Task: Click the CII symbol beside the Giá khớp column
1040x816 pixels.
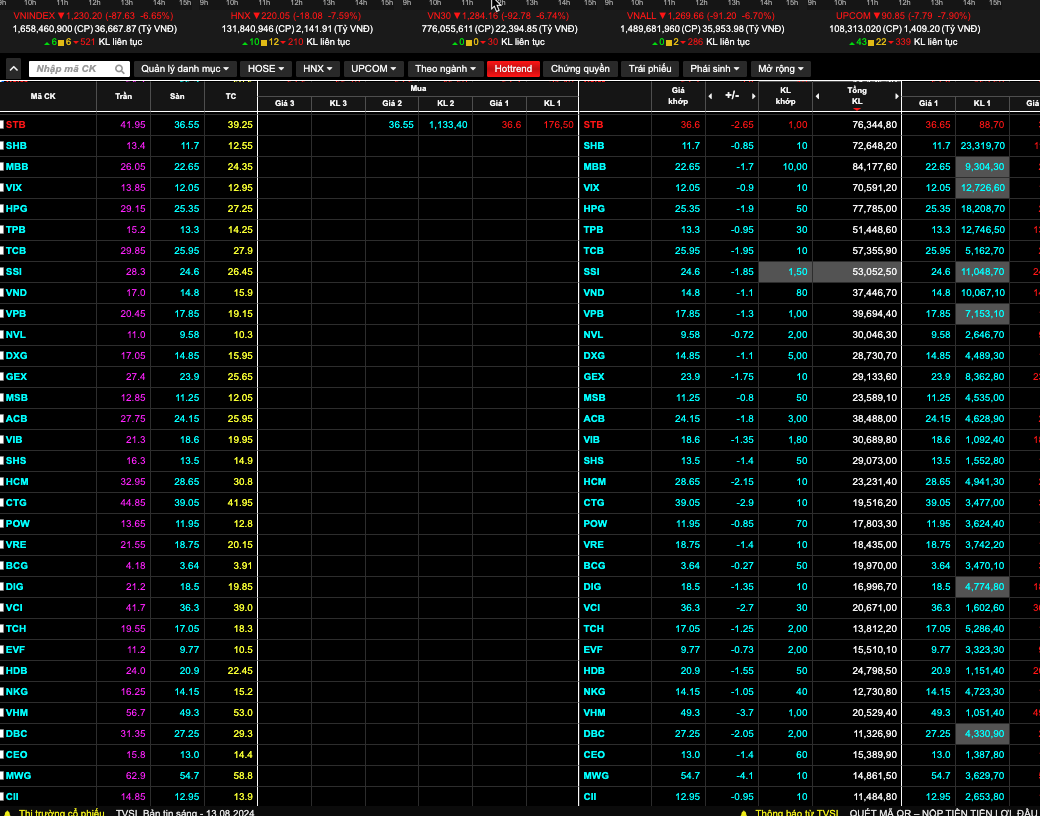Action: (x=590, y=797)
